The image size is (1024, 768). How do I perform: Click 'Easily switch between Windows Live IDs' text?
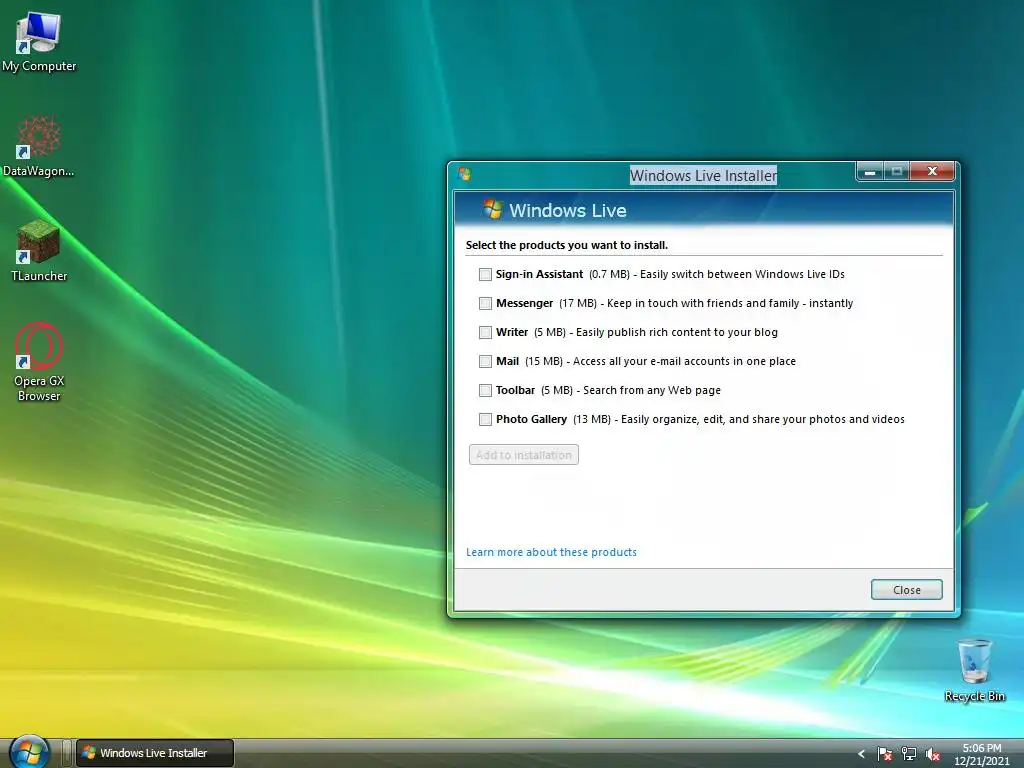(x=743, y=274)
